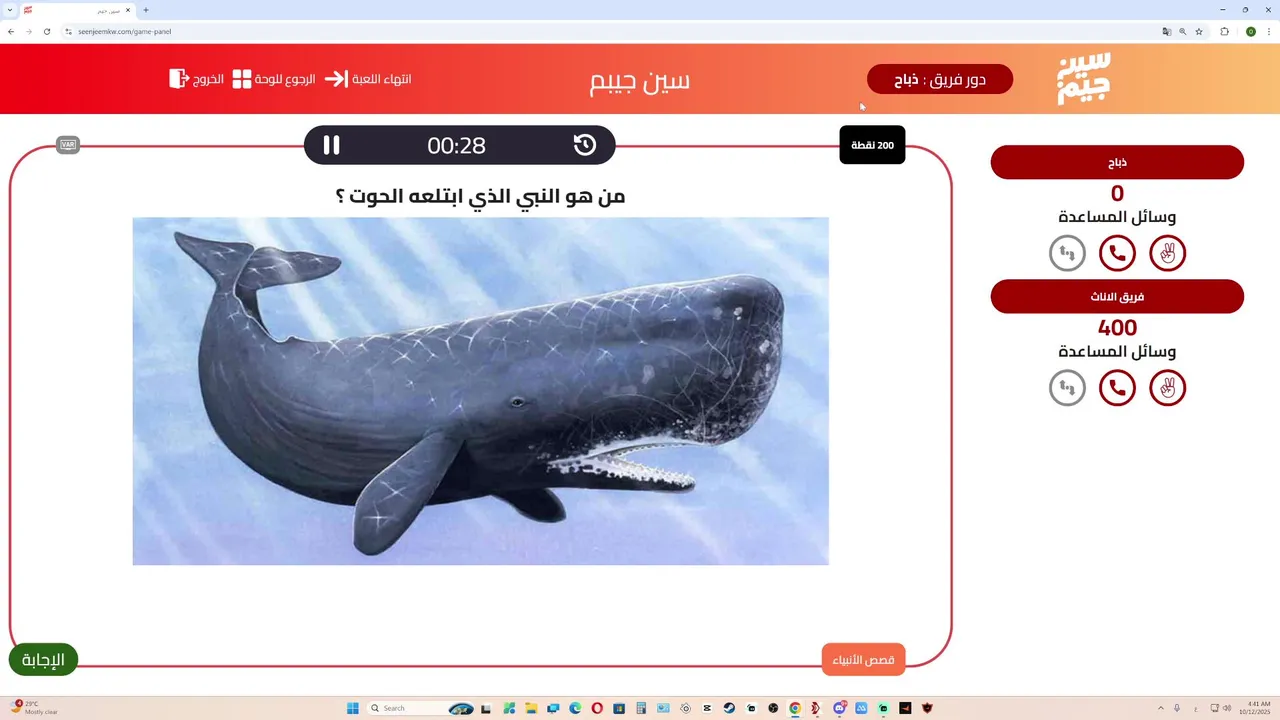Click the taskbar Search box
Image resolution: width=1280 pixels, height=720 pixels.
[421, 708]
